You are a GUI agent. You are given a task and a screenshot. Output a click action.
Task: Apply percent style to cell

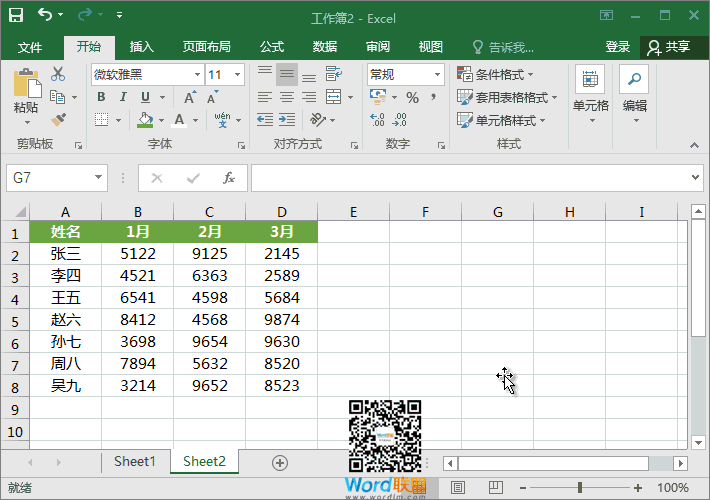click(412, 97)
